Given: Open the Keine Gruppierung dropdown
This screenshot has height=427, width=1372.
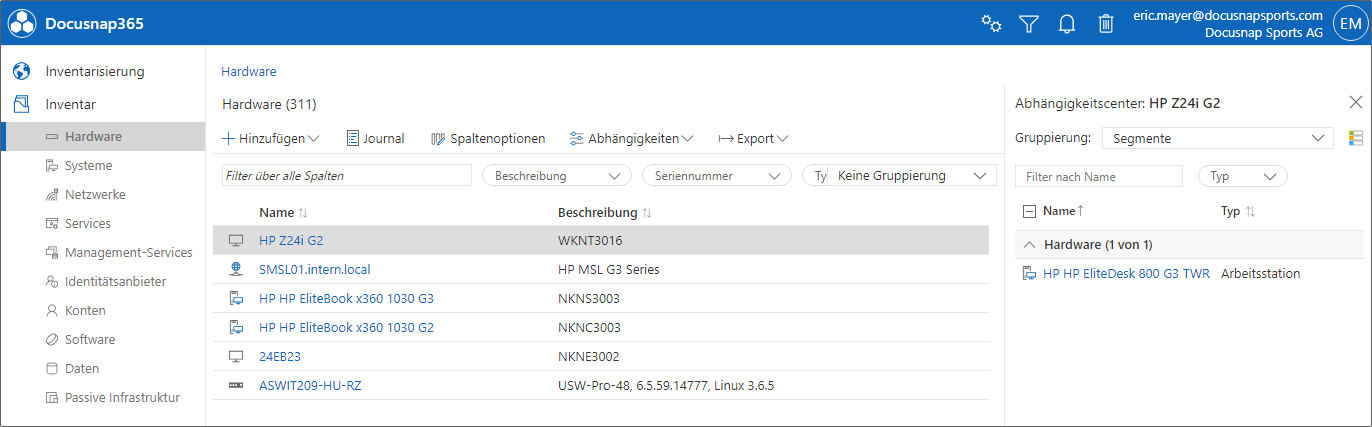Looking at the screenshot, I should tap(912, 176).
